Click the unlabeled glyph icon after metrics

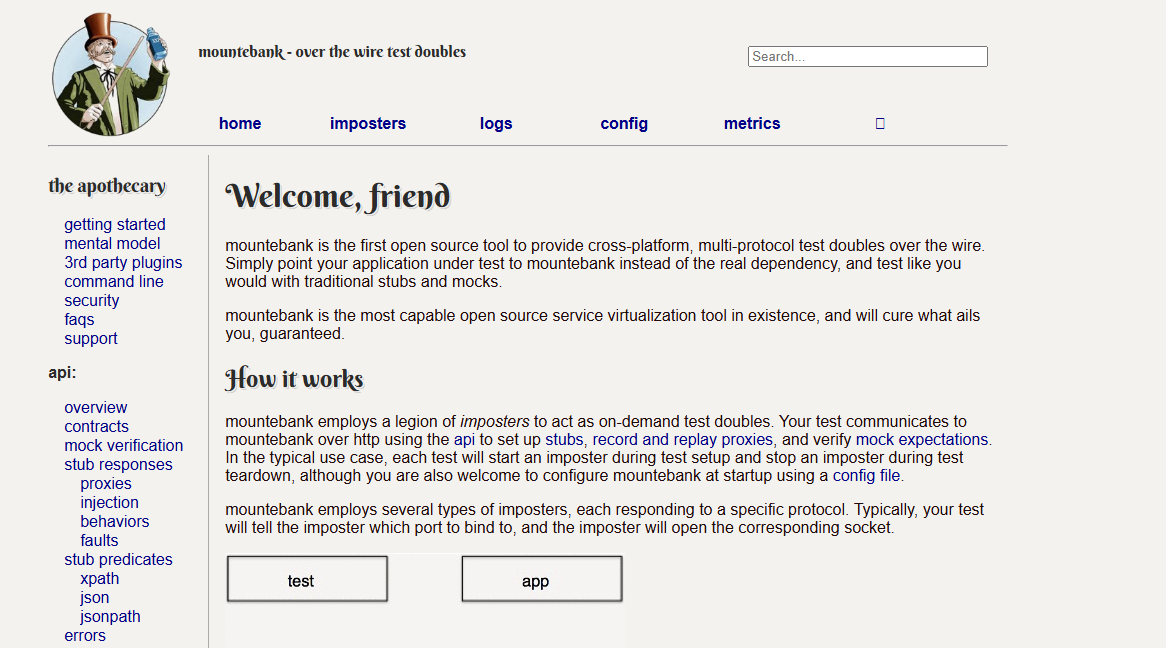pyautogui.click(x=880, y=123)
